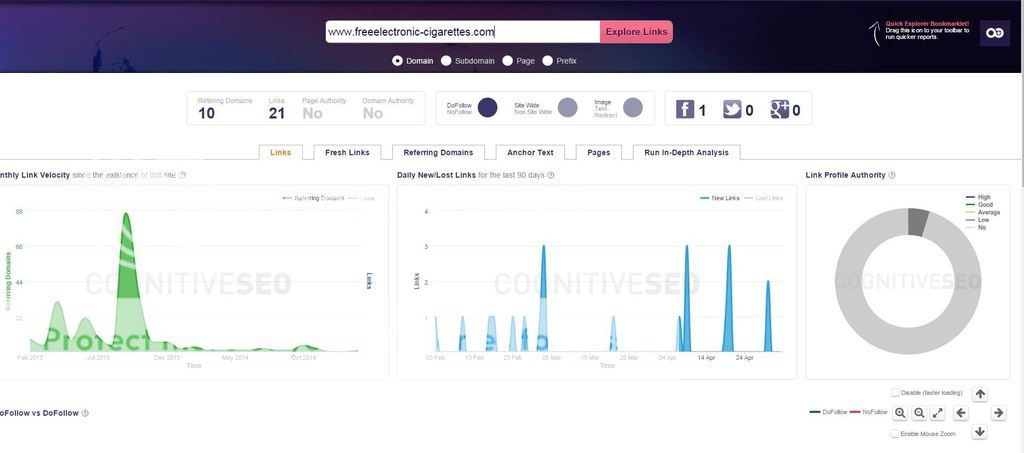Click the Average legend entry in authority chart
Viewport: 1024px width, 453px height.
point(982,213)
